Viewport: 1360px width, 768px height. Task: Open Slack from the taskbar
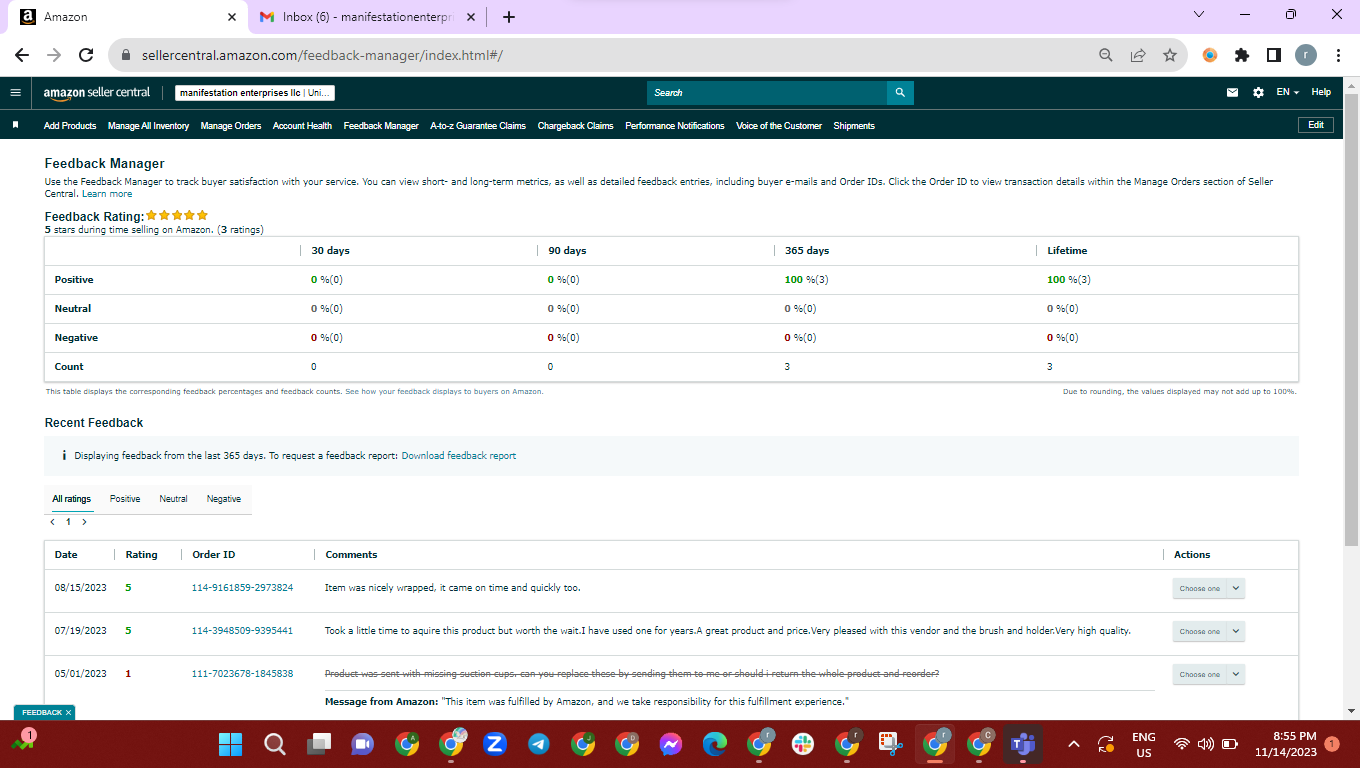coord(802,744)
